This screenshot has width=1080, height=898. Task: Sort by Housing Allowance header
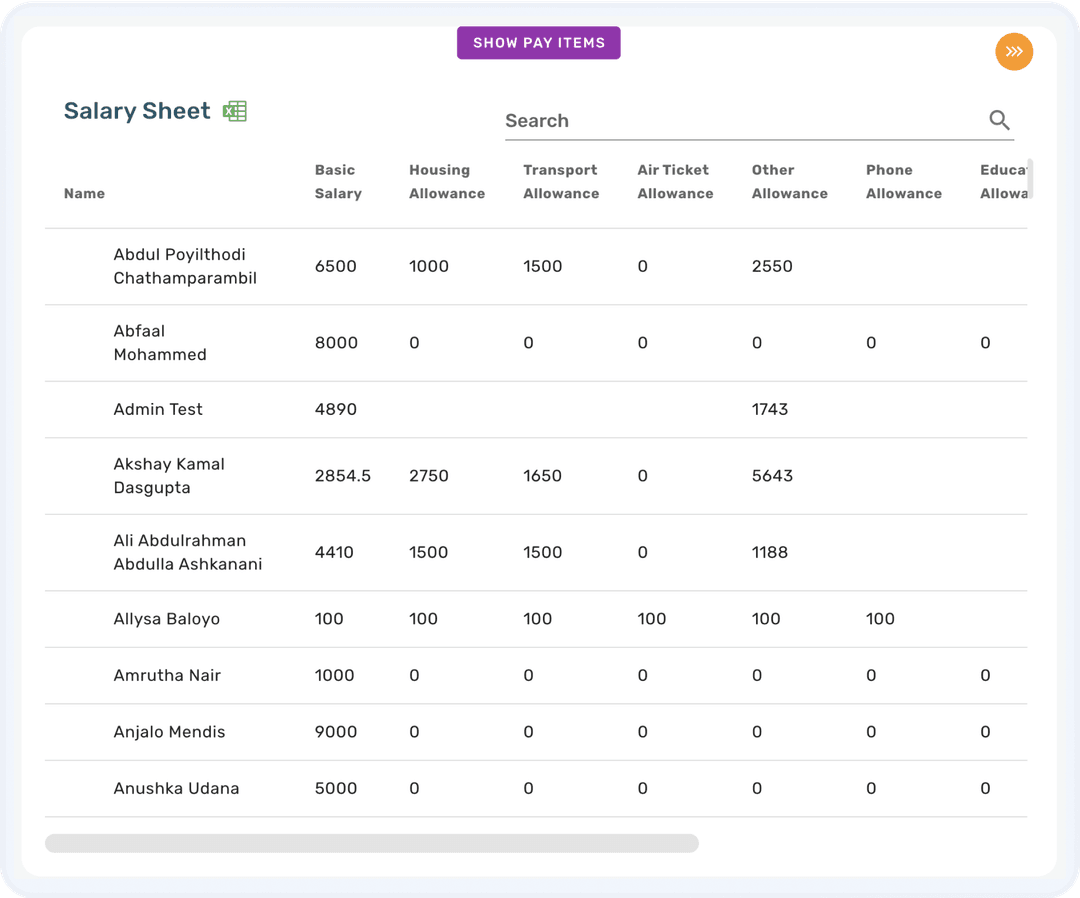pyautogui.click(x=446, y=181)
